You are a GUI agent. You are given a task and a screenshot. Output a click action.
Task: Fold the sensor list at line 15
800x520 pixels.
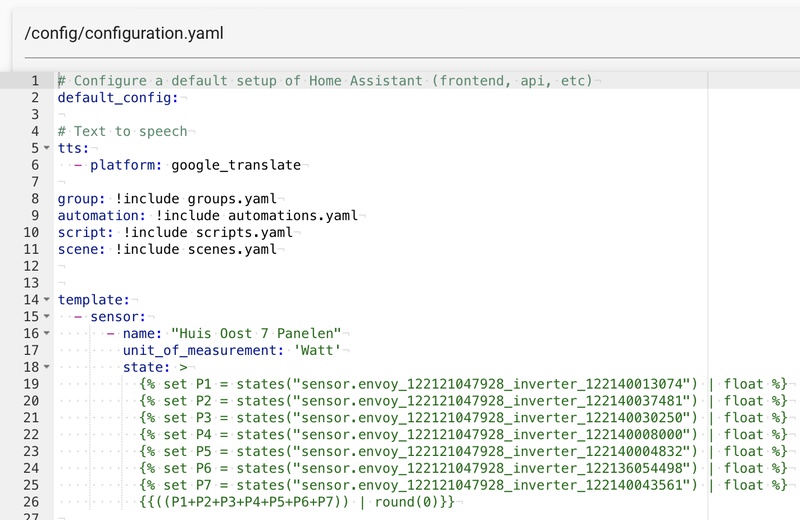47,316
